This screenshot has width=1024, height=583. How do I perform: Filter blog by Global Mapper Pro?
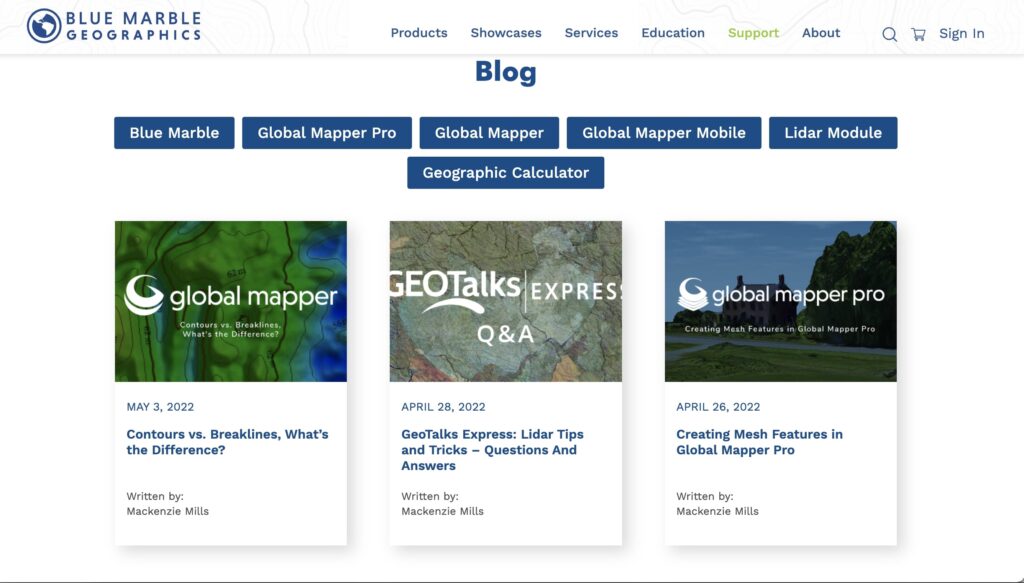tap(327, 133)
